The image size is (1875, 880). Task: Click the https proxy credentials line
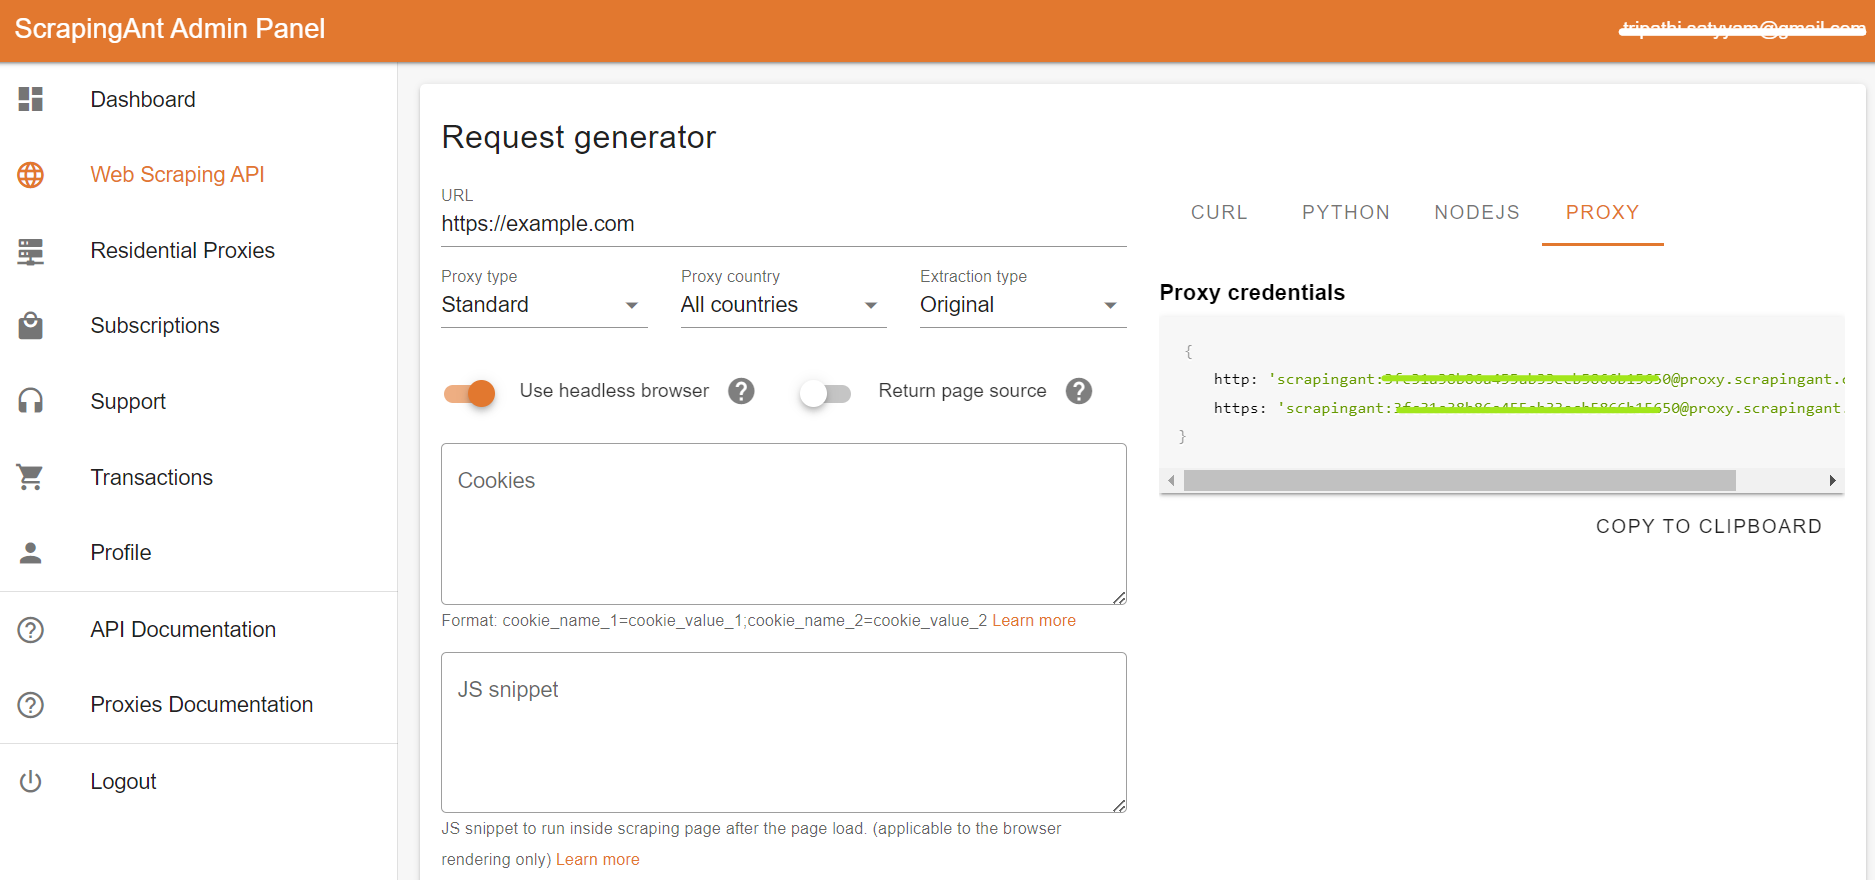click(x=1528, y=408)
